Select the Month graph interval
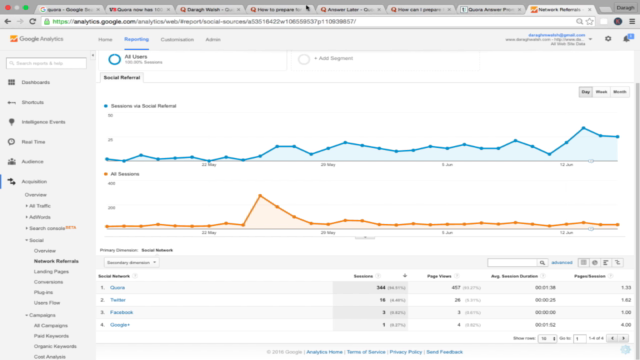 [620, 92]
